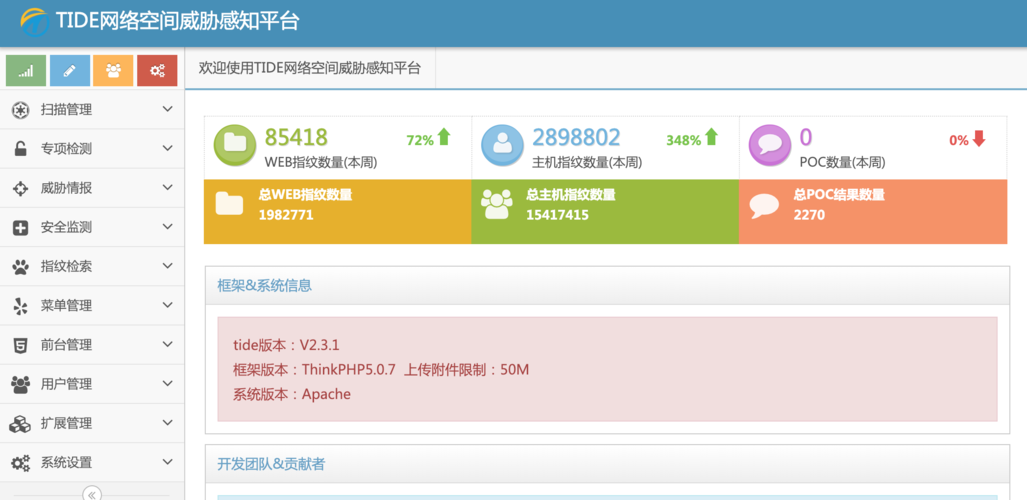Screen dimensions: 1027x500
Task: Click the 指纹检索 paw icon
Action: (x=21, y=267)
